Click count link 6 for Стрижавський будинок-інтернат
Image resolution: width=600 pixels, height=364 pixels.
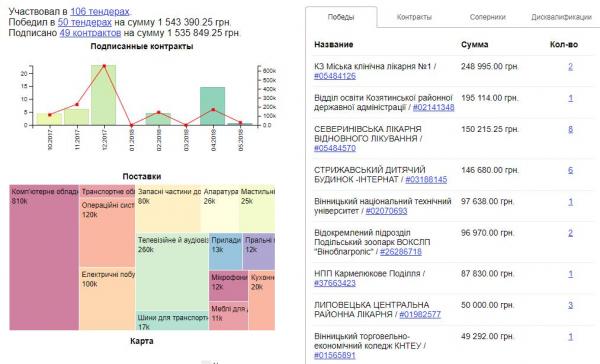tap(570, 170)
